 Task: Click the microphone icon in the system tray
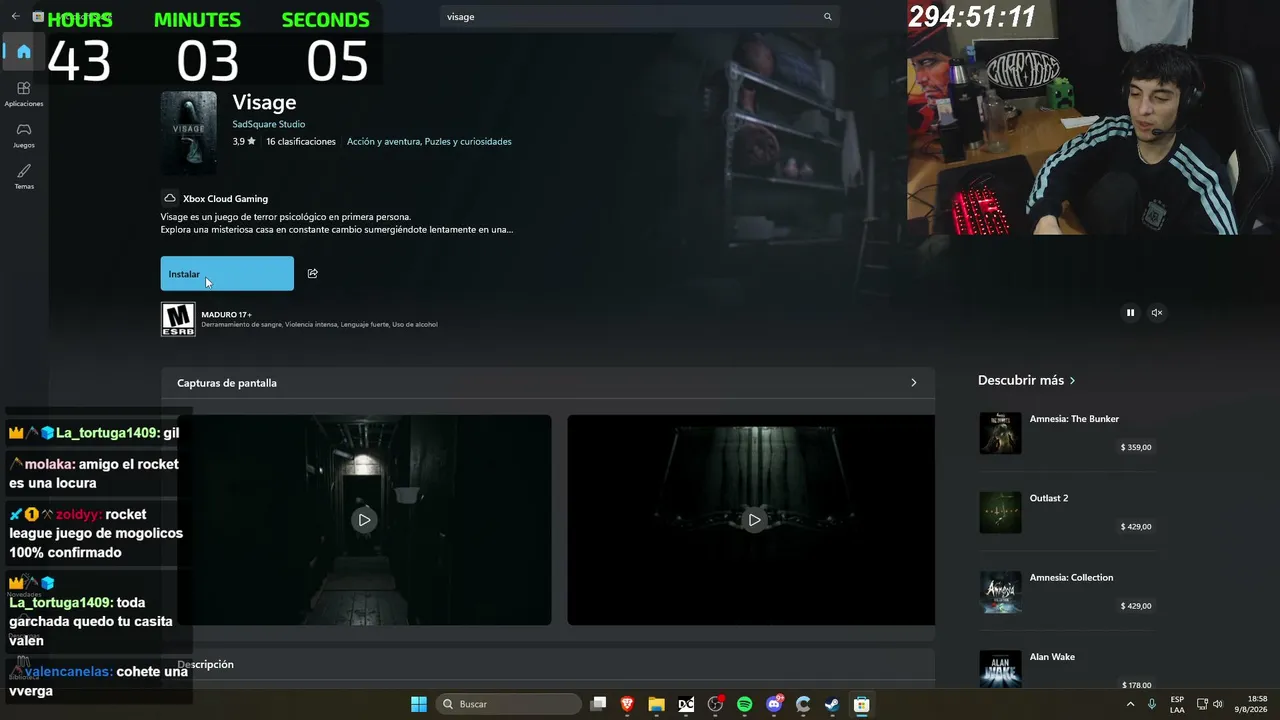[x=1152, y=704]
